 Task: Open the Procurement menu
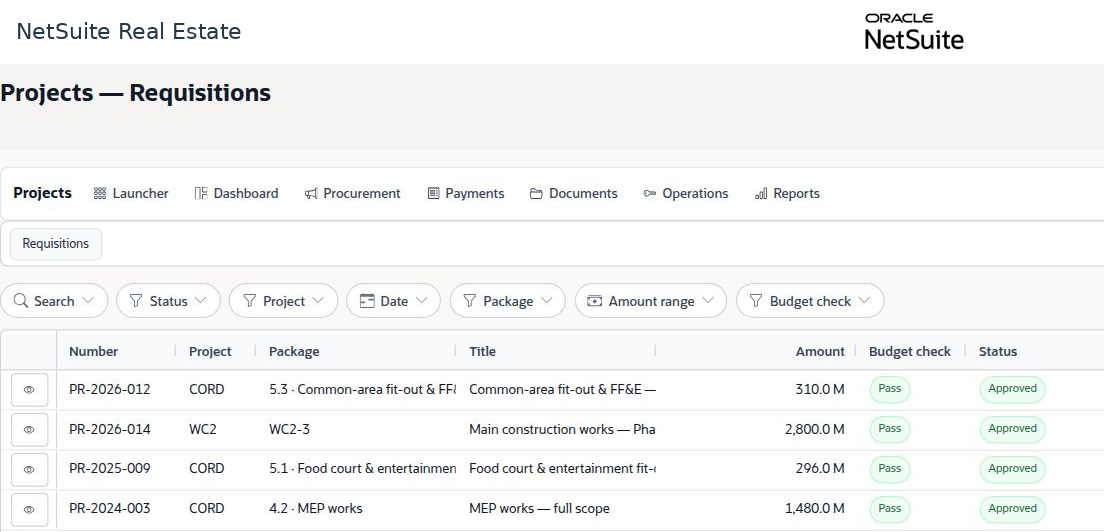(353, 194)
